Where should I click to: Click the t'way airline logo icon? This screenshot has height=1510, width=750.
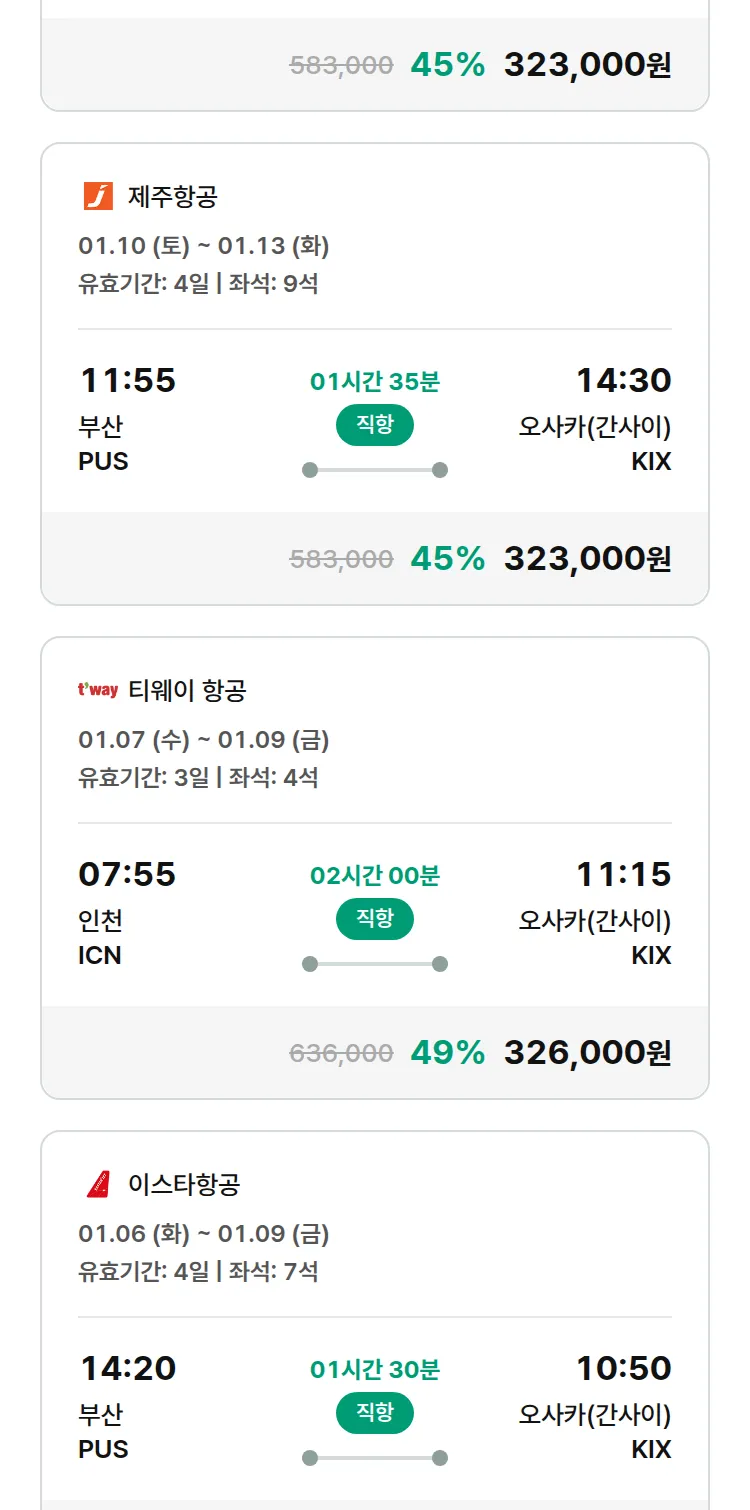tap(98, 690)
